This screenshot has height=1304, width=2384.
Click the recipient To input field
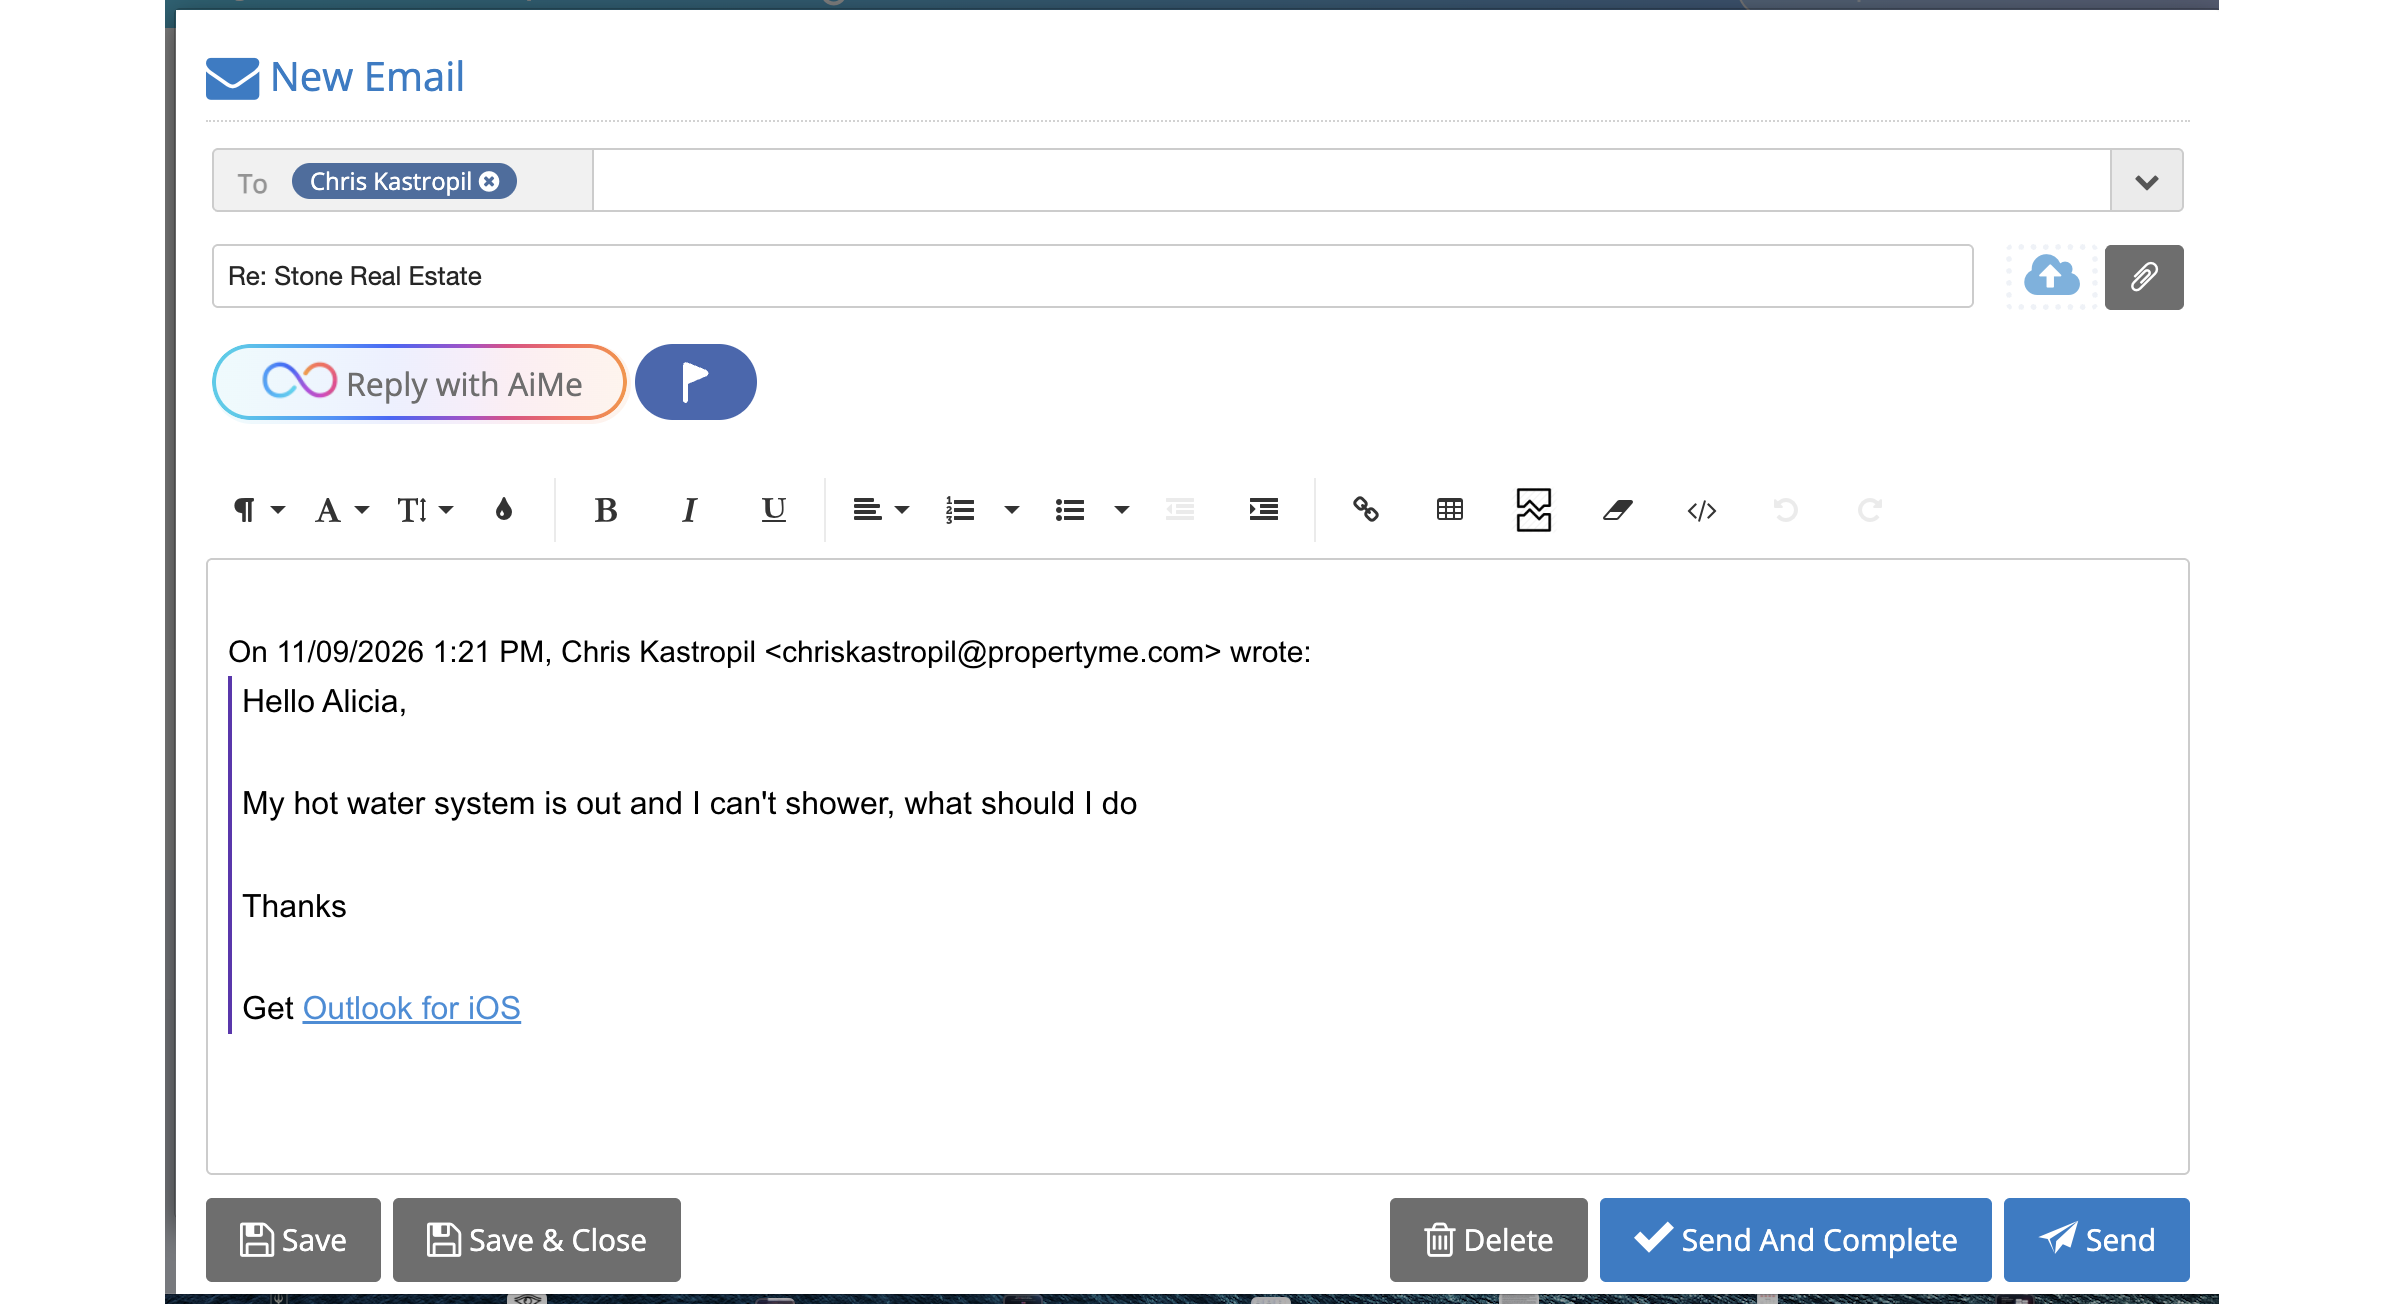(x=1352, y=181)
